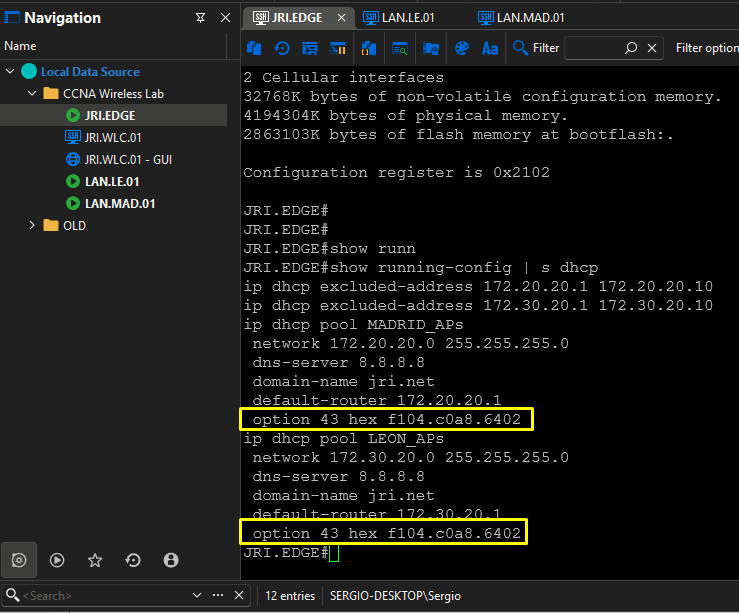
Task: Click the blue Filter magnifier icon
Action: [520, 48]
